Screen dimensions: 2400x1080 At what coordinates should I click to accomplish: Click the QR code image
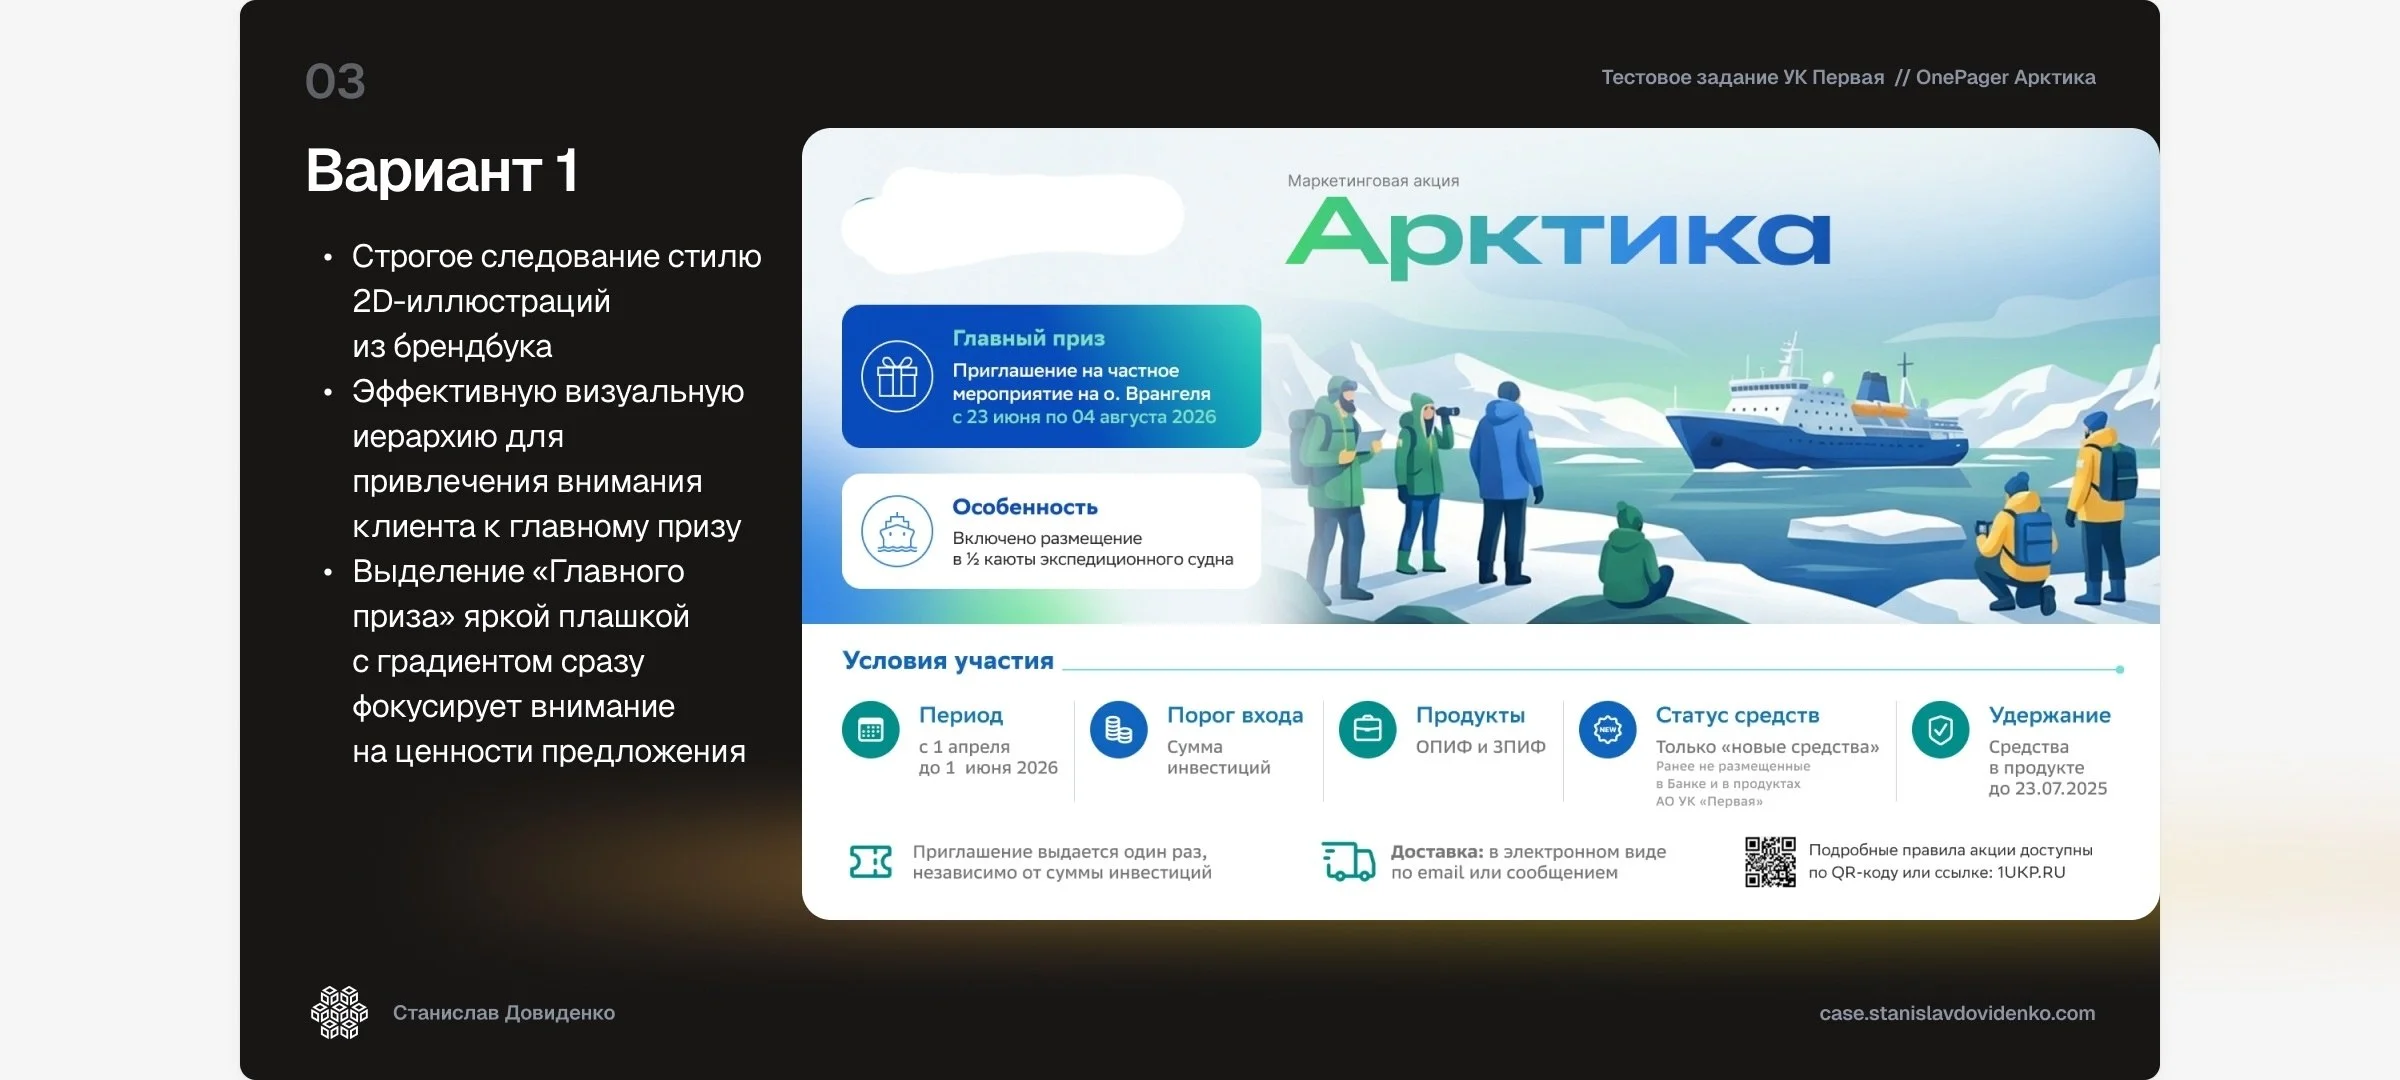tap(1770, 862)
